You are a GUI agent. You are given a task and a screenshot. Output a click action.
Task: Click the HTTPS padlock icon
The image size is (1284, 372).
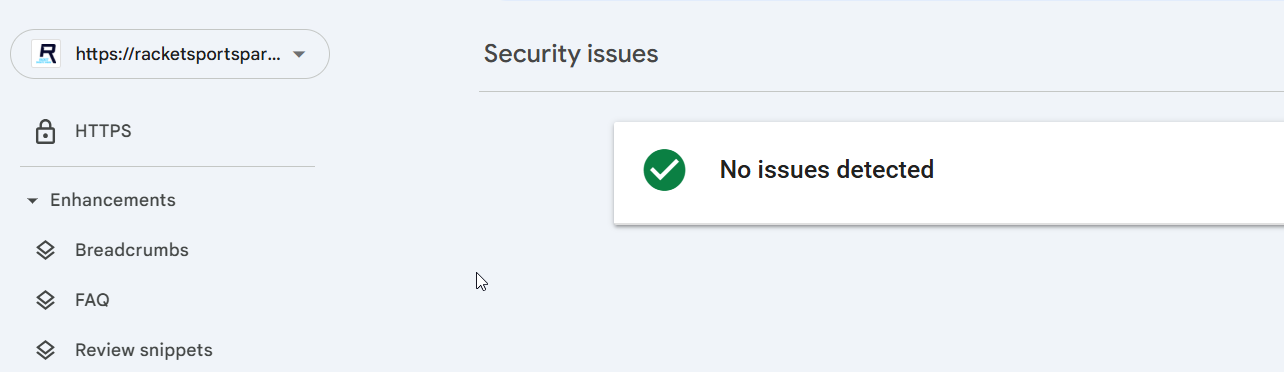point(45,132)
